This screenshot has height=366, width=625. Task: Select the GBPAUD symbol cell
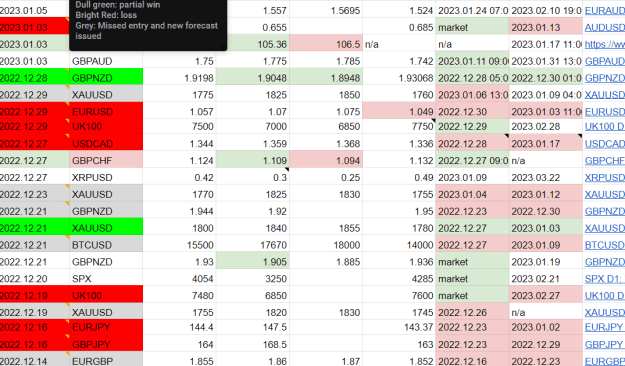[x=106, y=60]
